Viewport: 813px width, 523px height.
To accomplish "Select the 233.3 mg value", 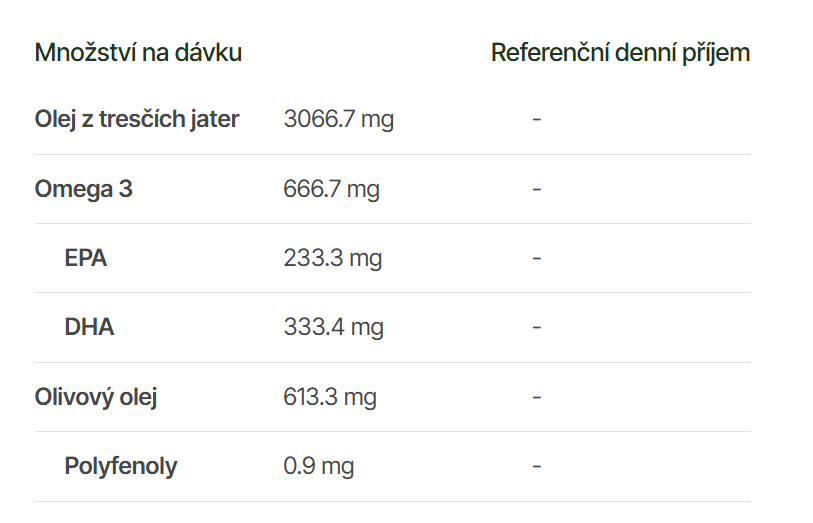I will click(333, 258).
